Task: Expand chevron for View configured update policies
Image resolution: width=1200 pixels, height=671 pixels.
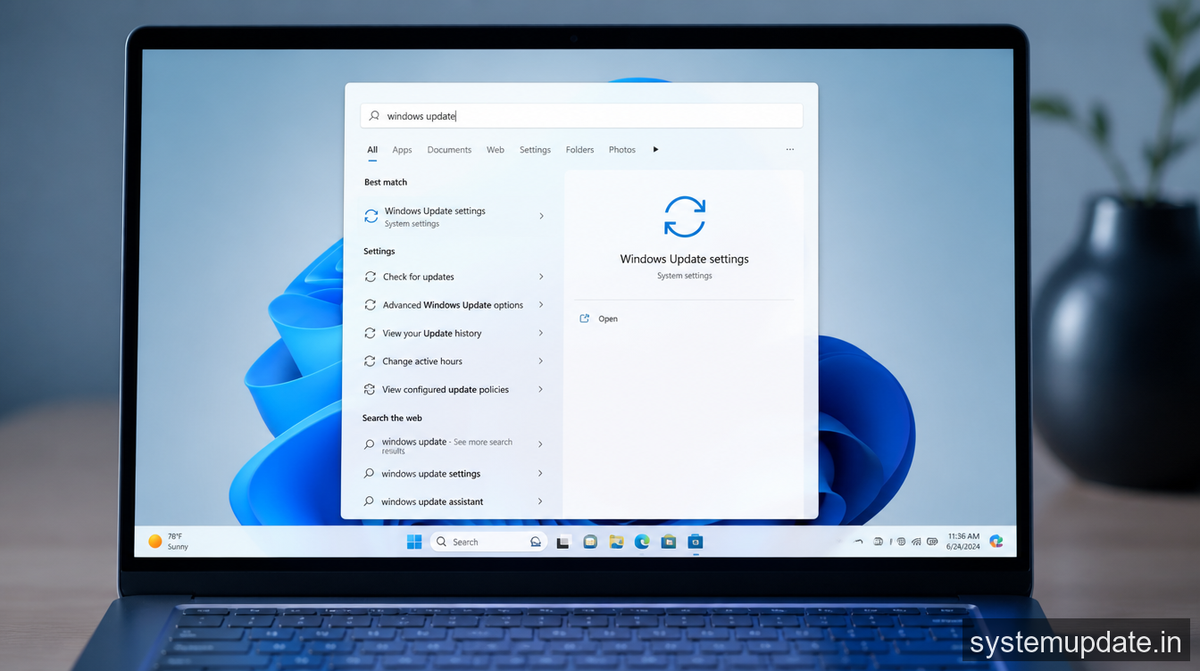Action: (541, 389)
